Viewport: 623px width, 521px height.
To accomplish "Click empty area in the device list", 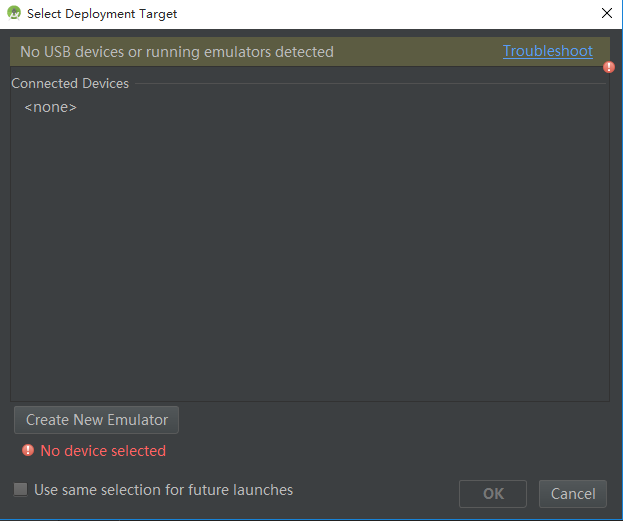I will pos(310,260).
